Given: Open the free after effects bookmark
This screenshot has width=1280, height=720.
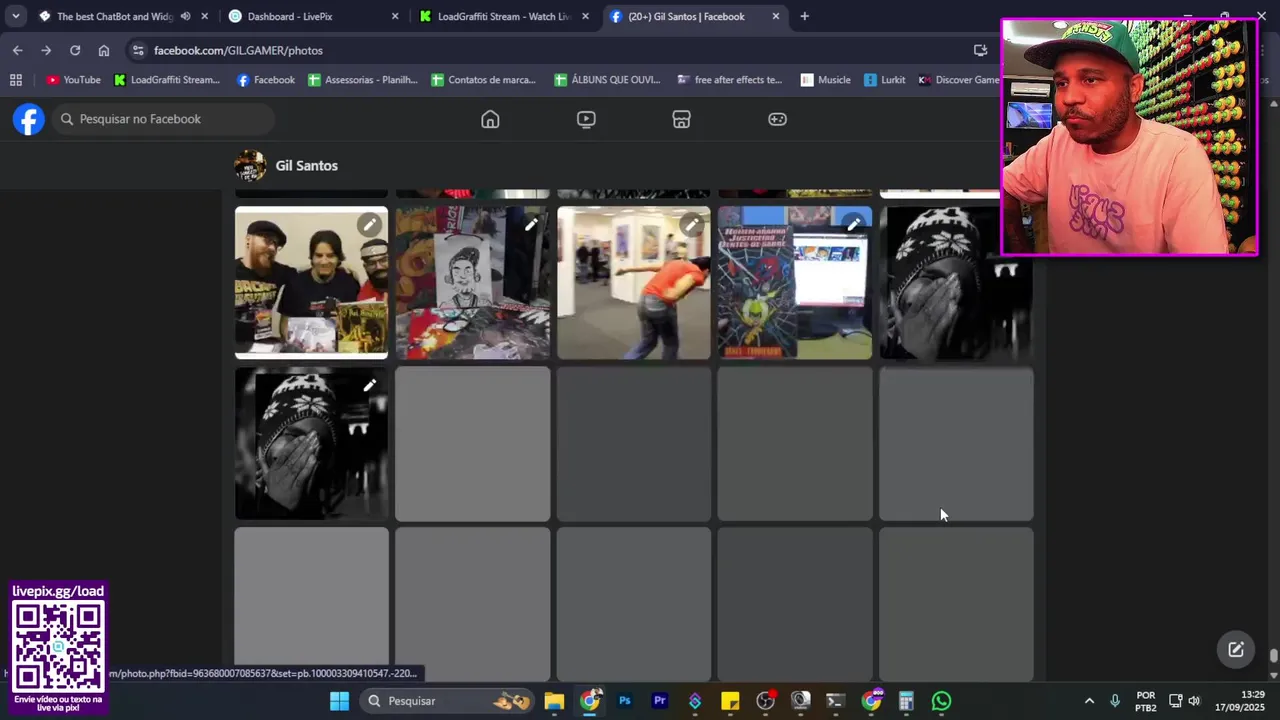Looking at the screenshot, I should click(x=729, y=80).
